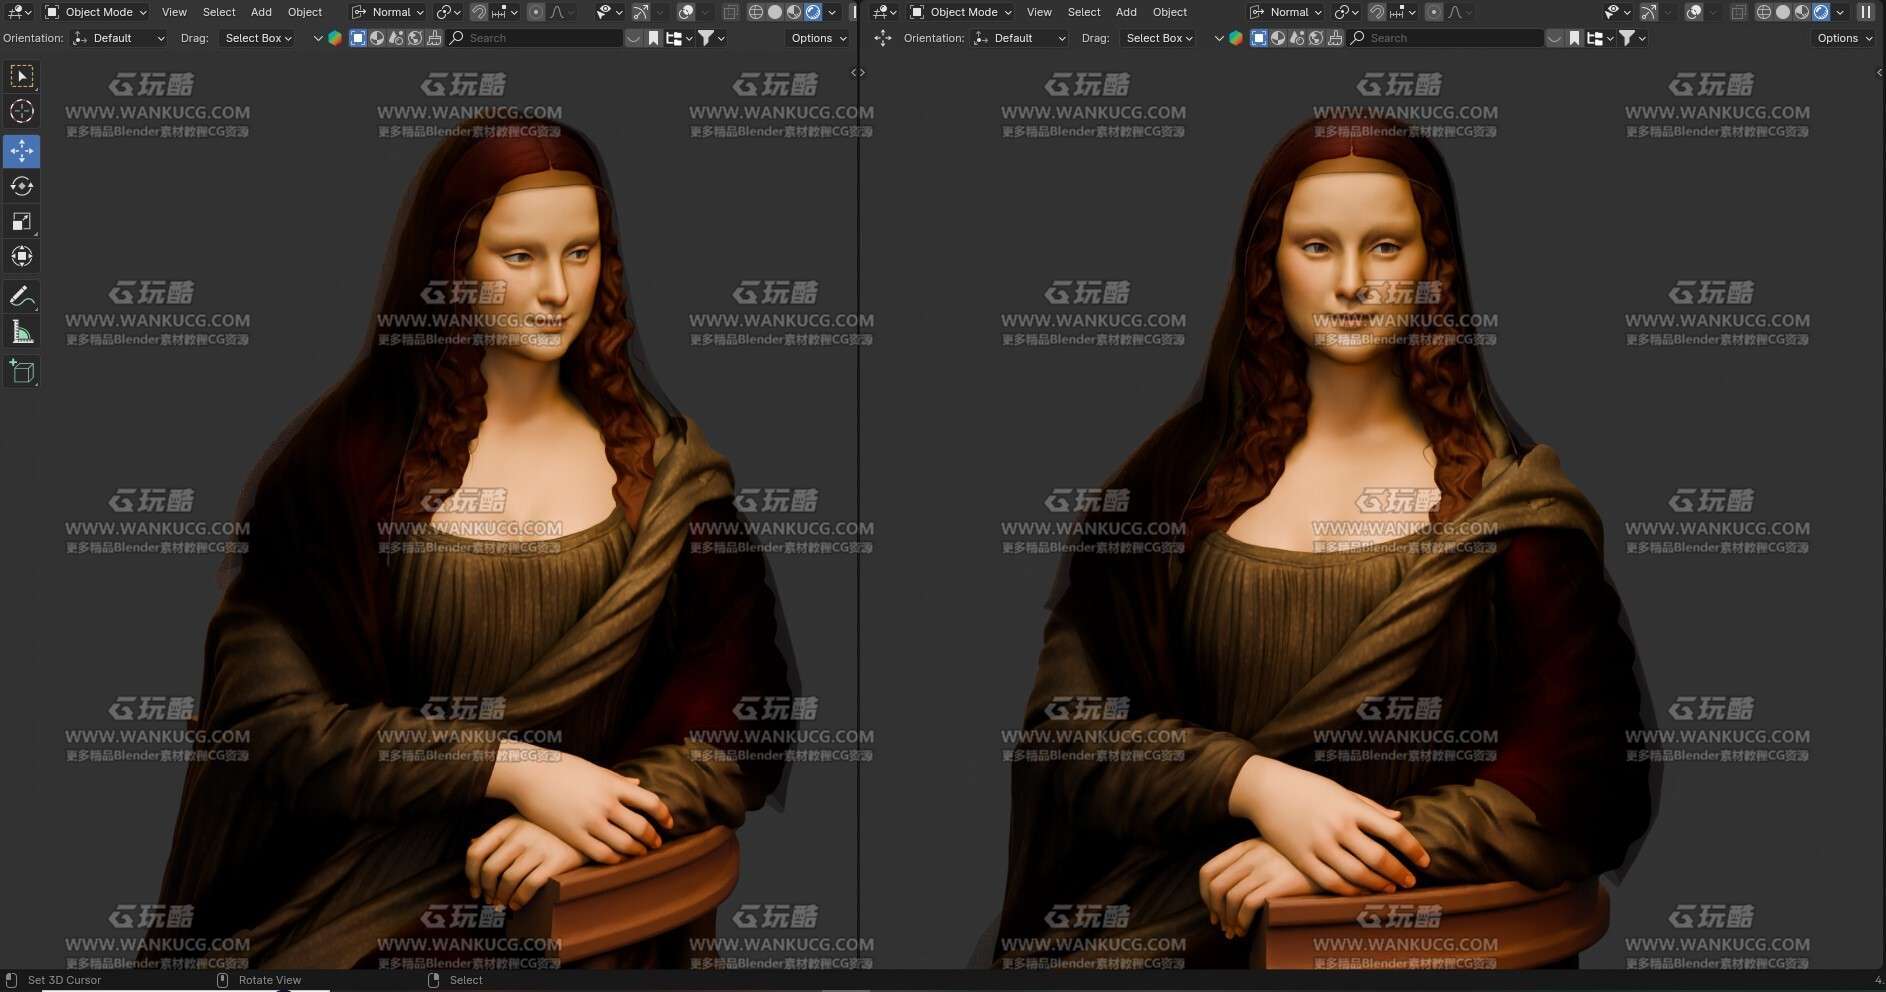Select the Rotate tool in the toolbar
1886x992 pixels.
point(21,186)
